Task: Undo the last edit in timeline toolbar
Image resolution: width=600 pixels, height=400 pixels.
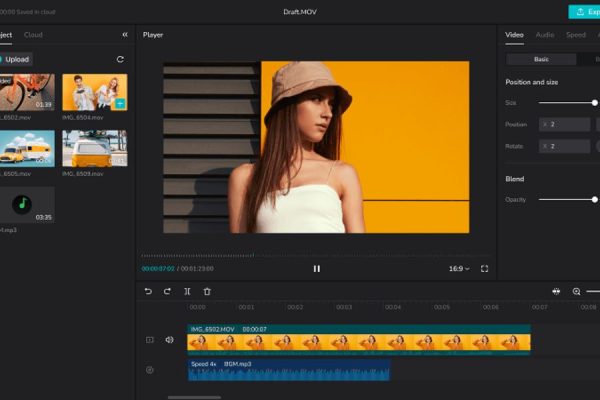Action: pyautogui.click(x=148, y=291)
